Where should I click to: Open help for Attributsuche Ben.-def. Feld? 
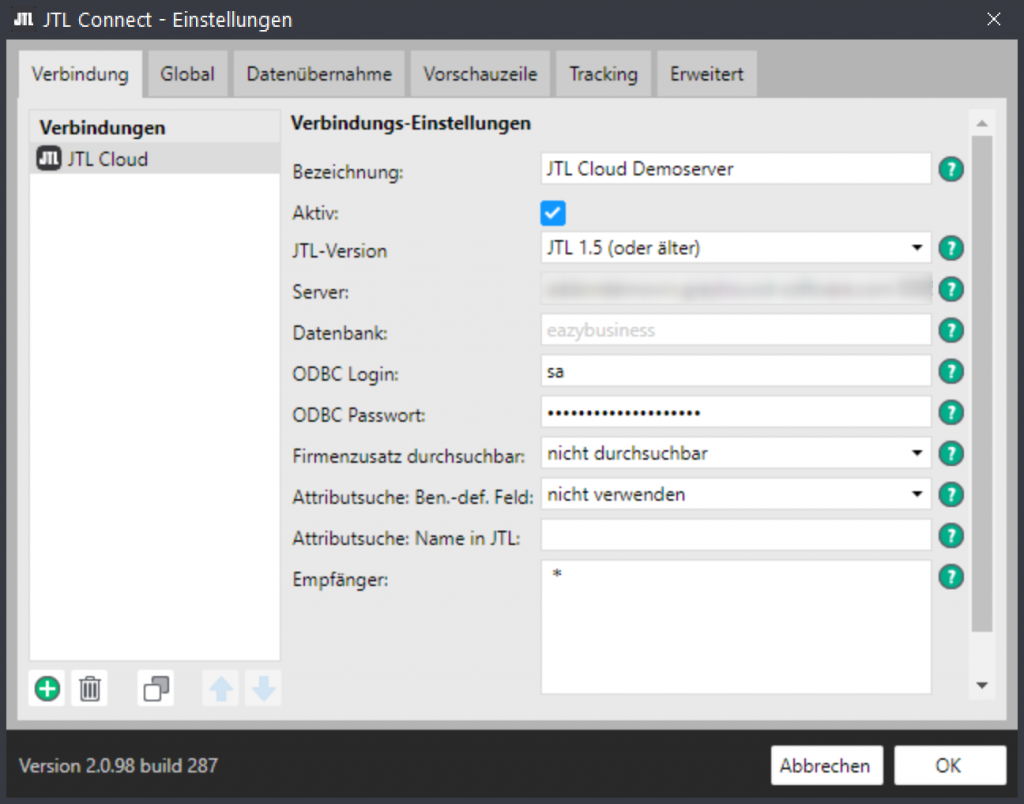pos(951,495)
